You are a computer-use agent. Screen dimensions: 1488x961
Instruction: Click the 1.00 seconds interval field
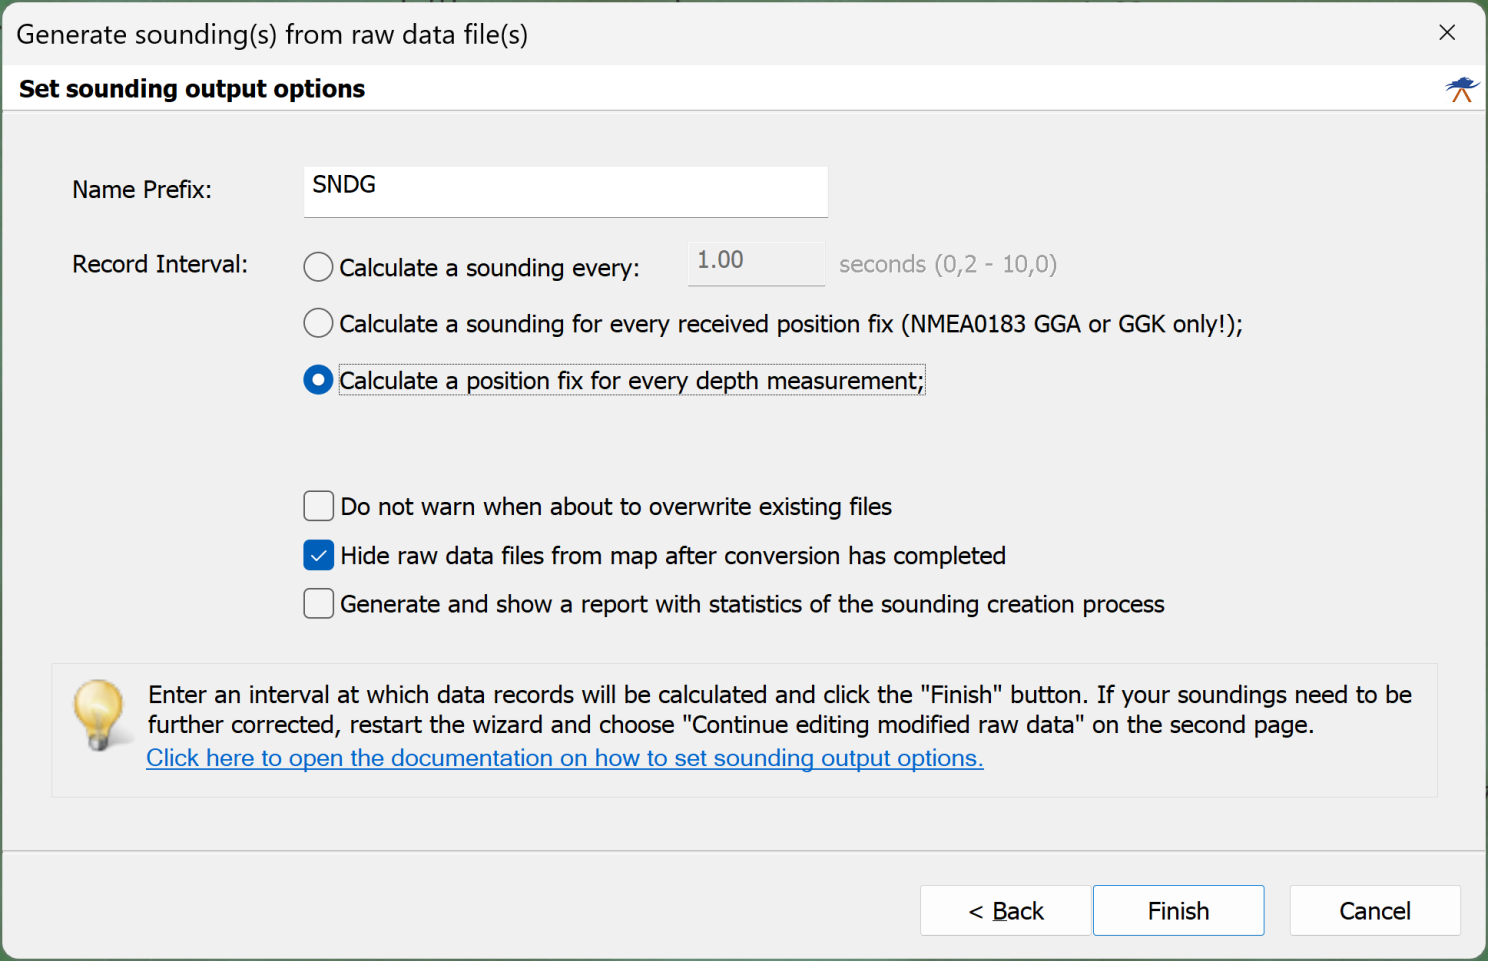[756, 263]
